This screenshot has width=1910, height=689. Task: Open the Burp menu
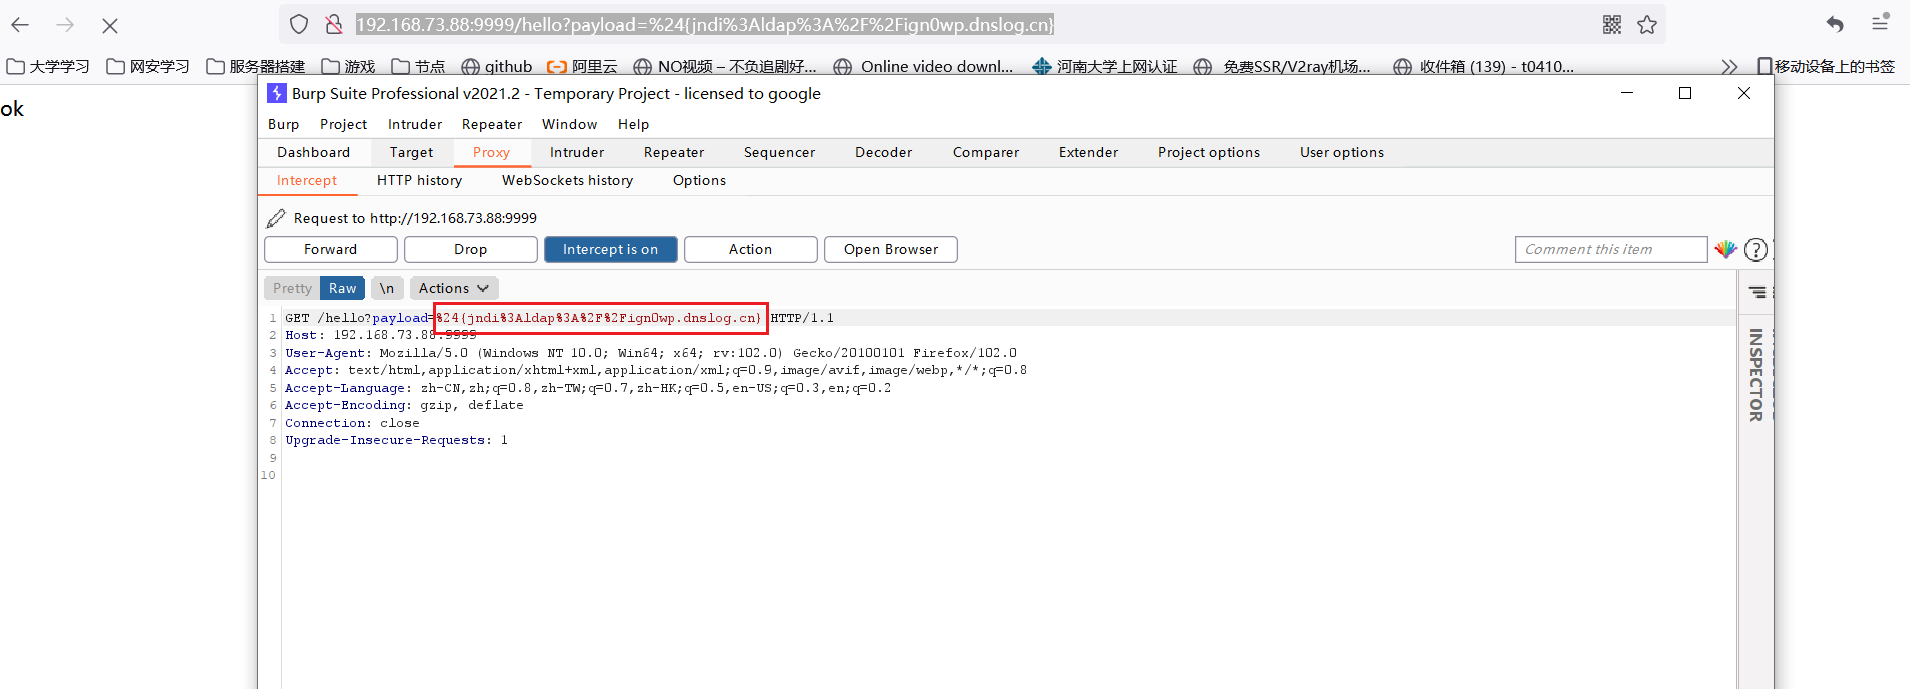(284, 124)
